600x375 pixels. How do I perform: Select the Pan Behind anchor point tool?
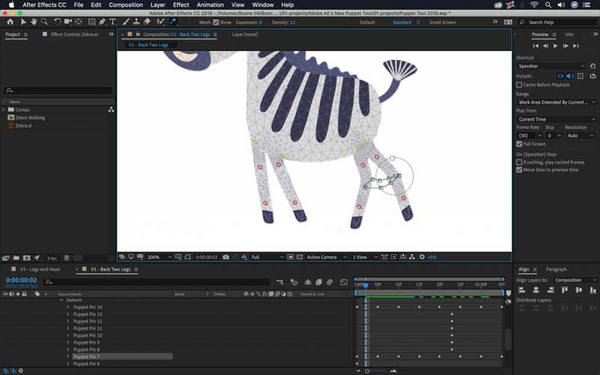tap(79, 22)
